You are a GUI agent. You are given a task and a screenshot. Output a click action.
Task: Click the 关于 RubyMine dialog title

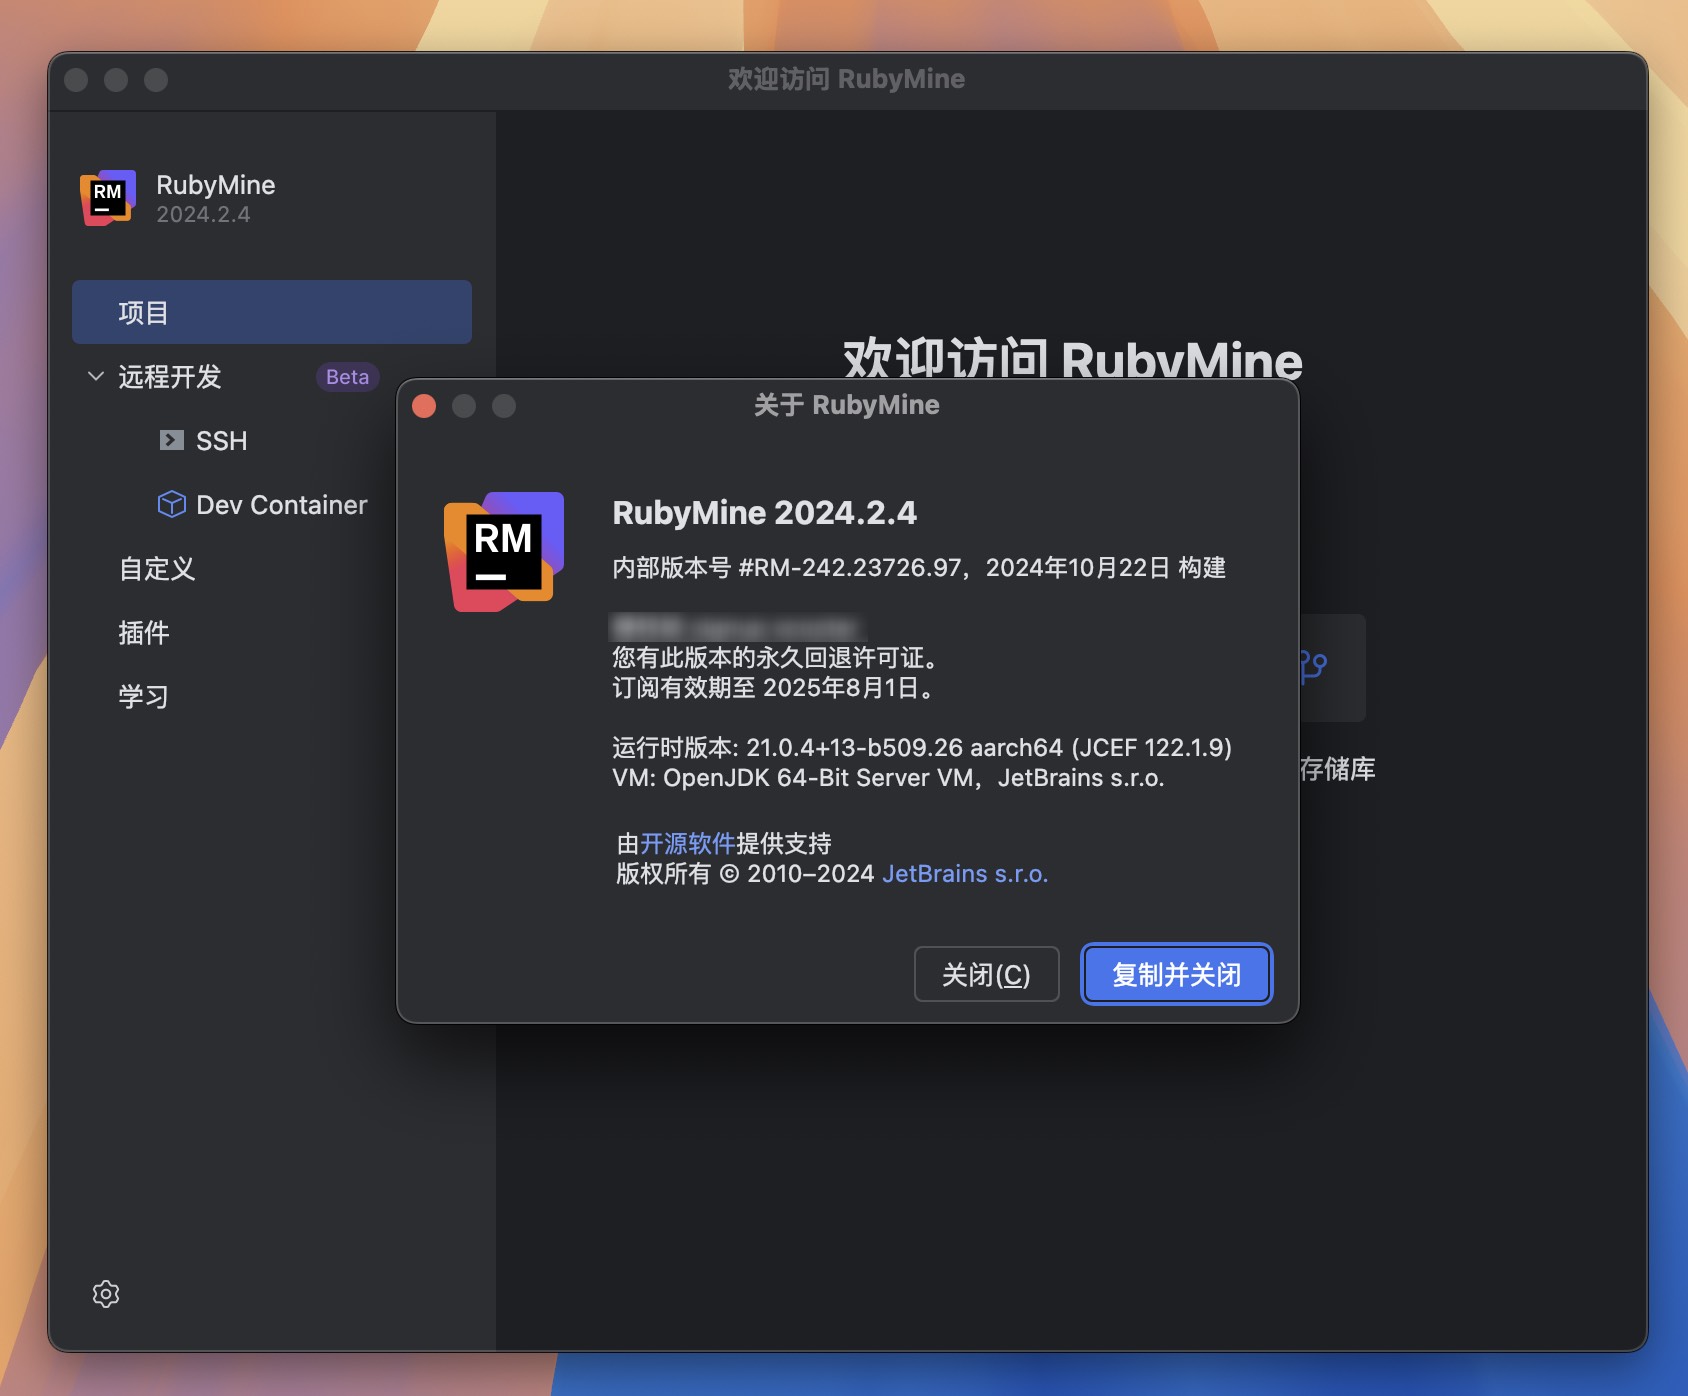847,405
